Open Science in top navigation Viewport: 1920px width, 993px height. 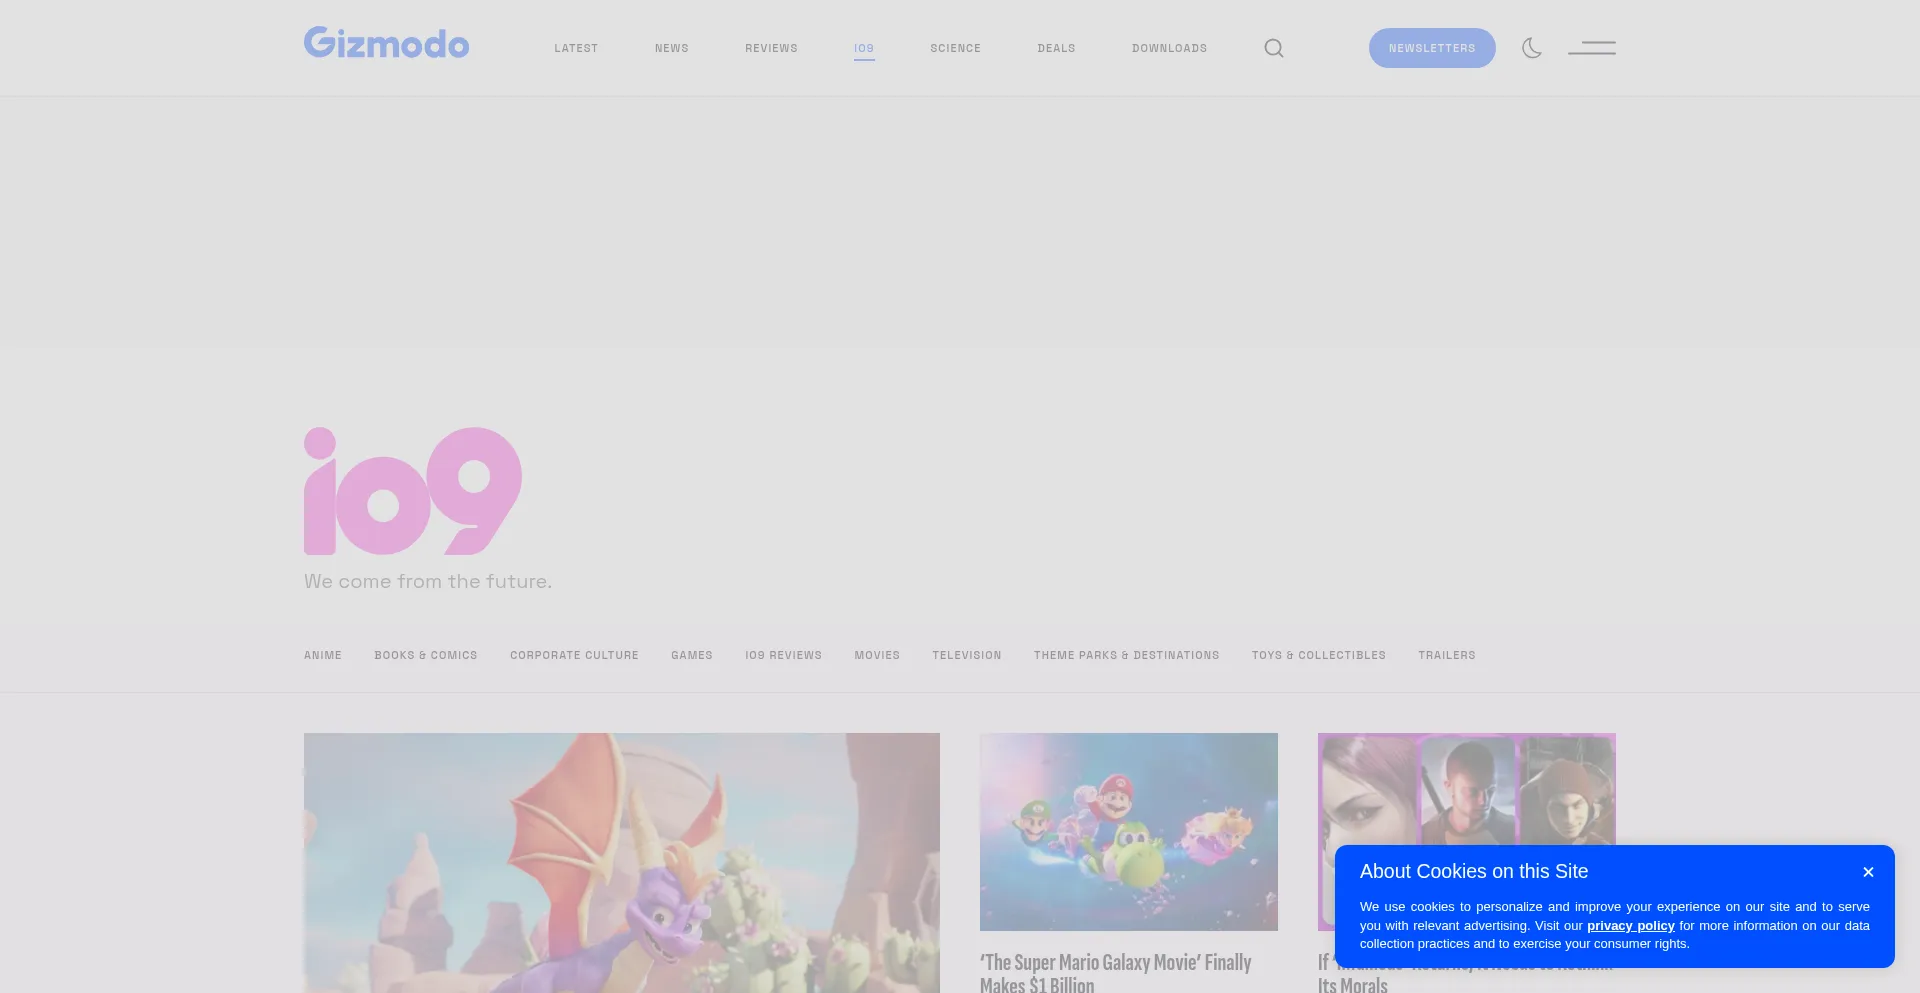955,48
